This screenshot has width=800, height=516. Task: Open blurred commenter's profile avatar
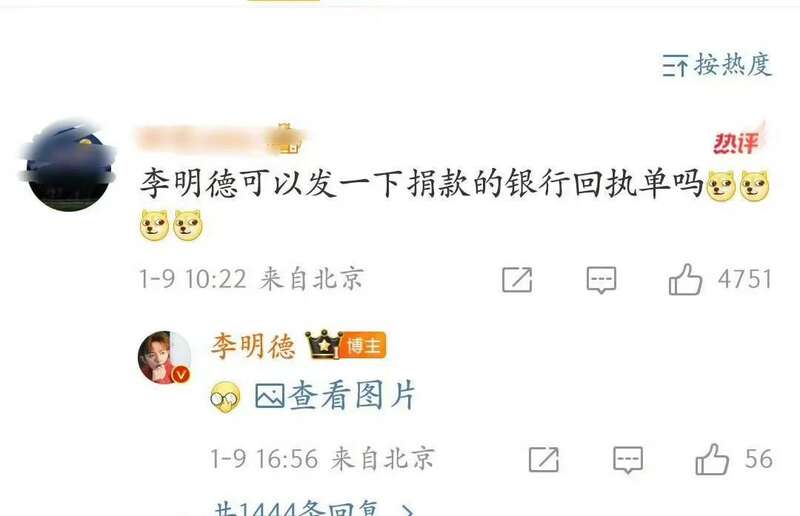click(69, 165)
